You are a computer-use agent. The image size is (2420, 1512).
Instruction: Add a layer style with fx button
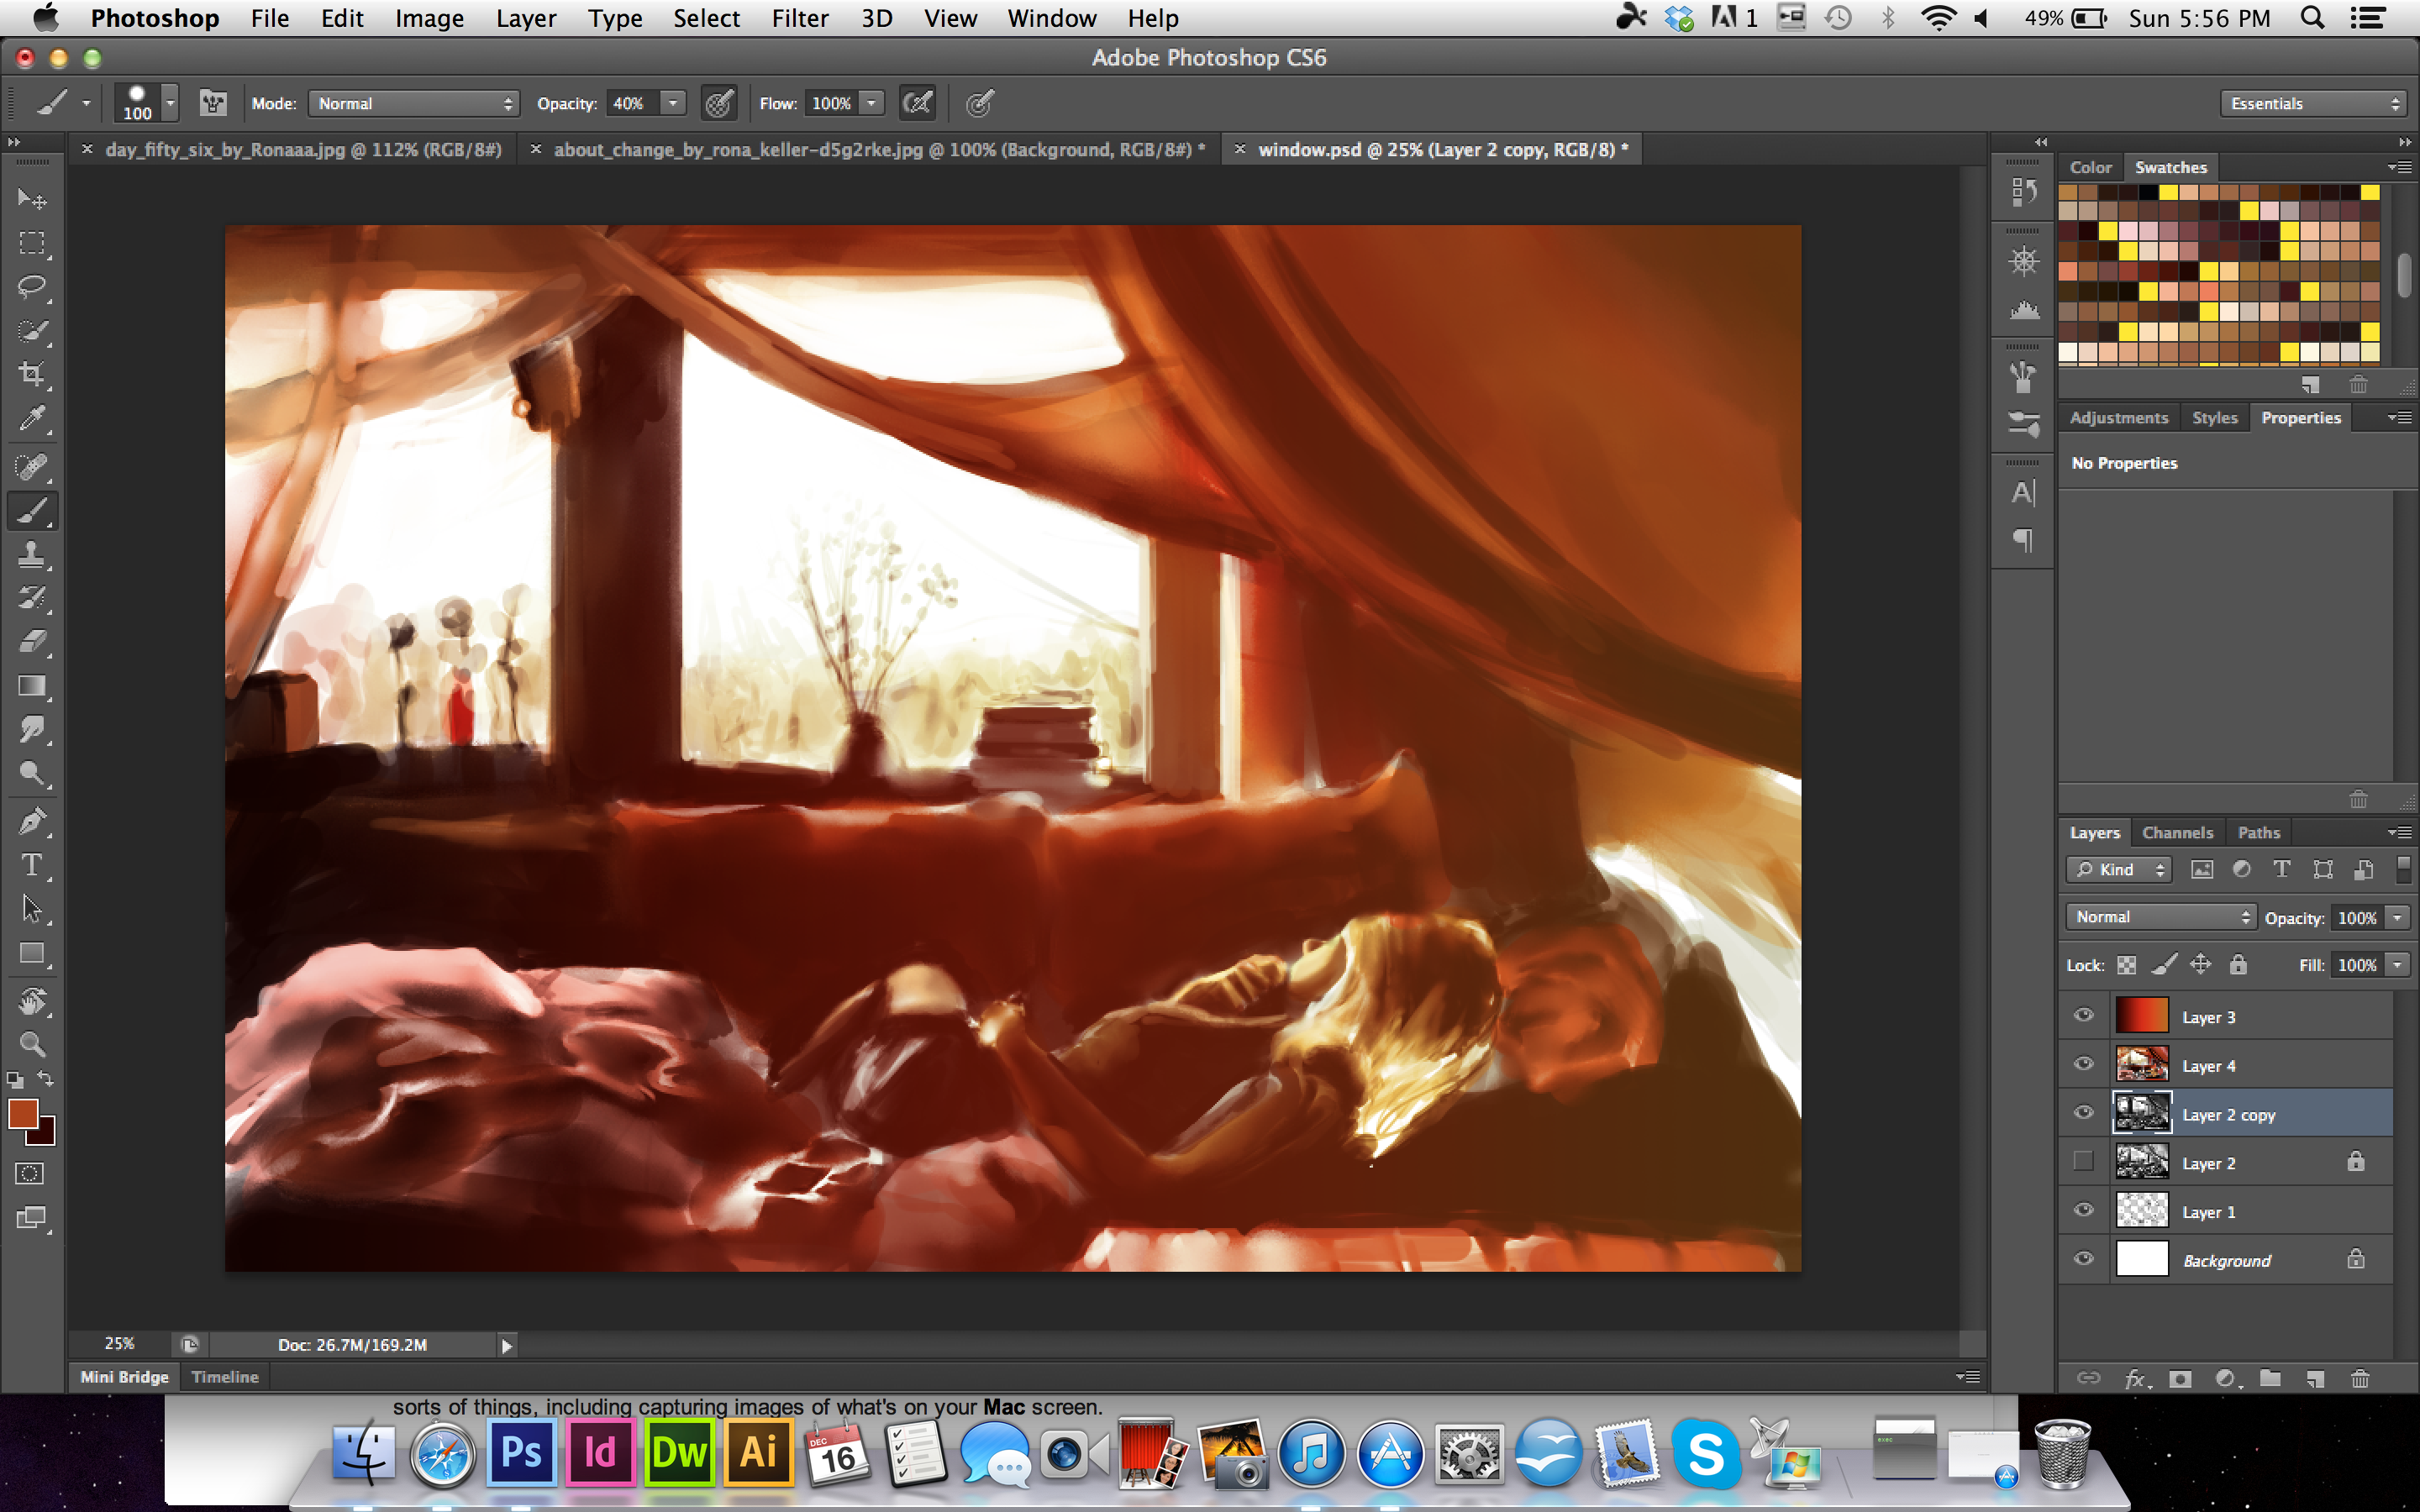coord(2135,1379)
